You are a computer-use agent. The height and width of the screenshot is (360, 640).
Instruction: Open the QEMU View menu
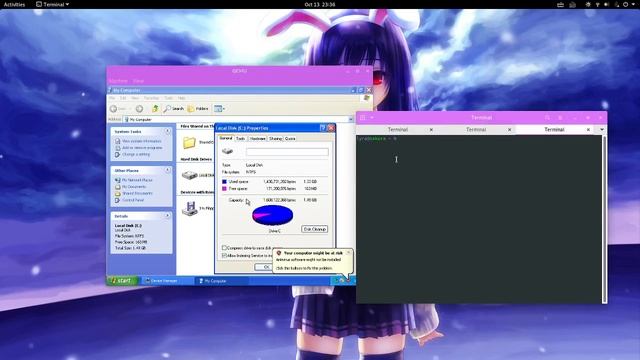click(138, 81)
